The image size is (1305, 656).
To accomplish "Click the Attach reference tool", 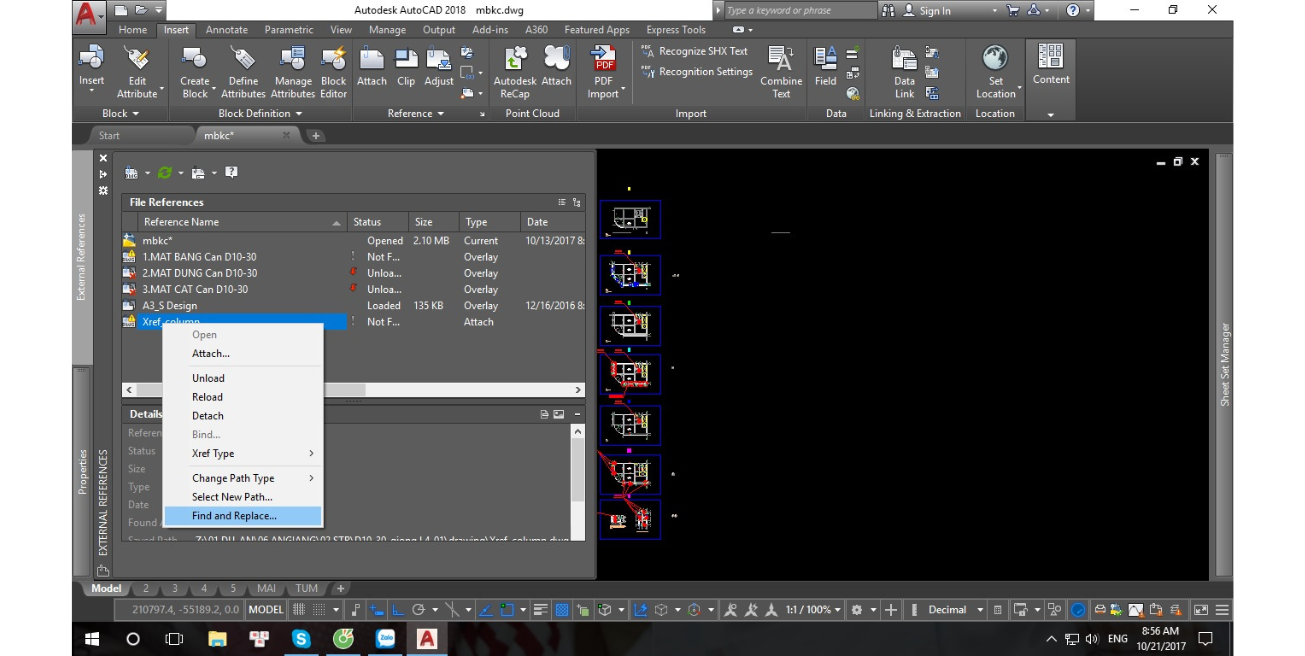I will (372, 66).
